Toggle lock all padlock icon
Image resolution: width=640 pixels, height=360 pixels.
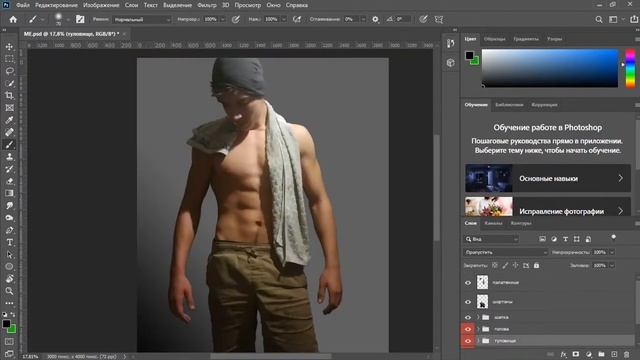[x=536, y=265]
